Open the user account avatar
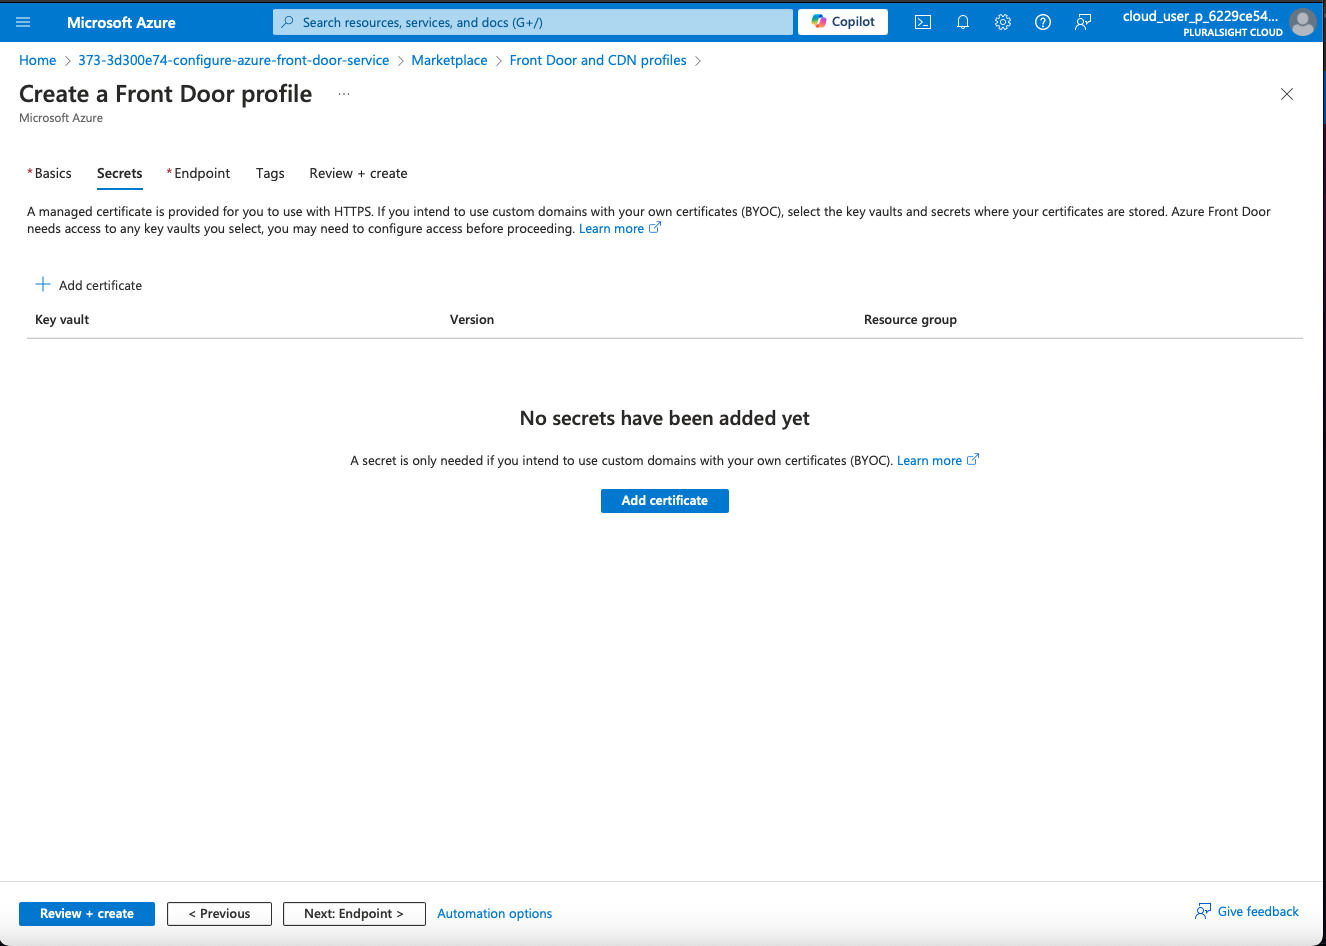1326x946 pixels. pyautogui.click(x=1303, y=22)
